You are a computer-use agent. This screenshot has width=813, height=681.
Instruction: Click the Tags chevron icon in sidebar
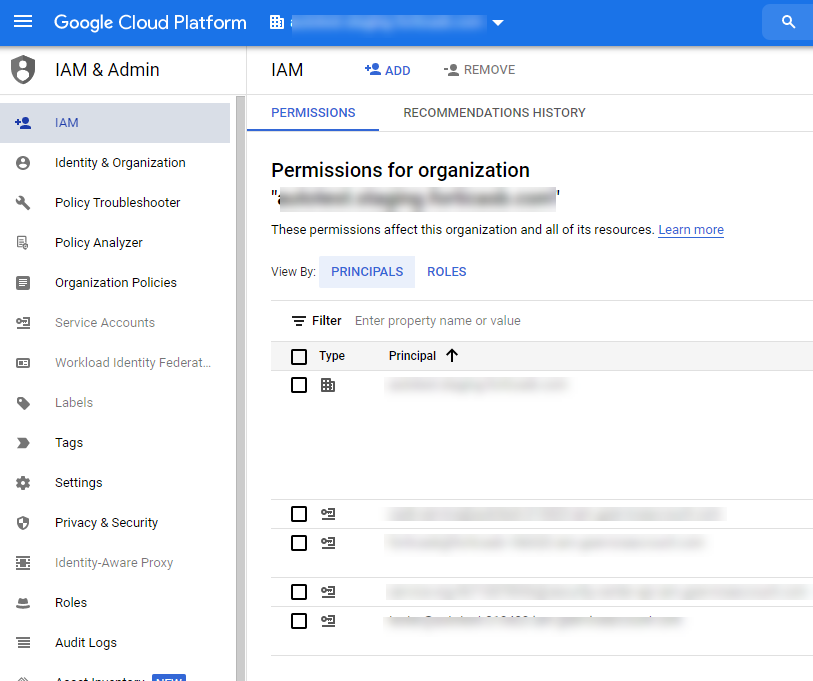point(23,443)
